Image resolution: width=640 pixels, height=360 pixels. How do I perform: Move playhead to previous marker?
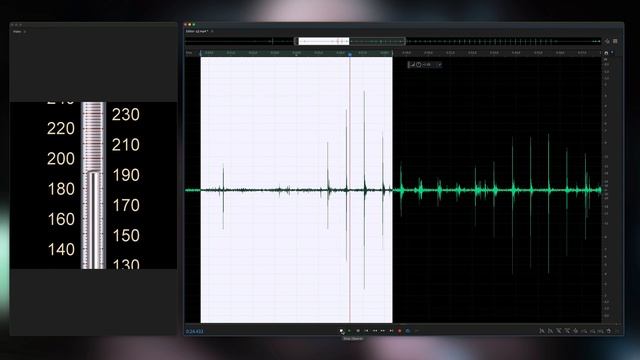[x=366, y=331]
